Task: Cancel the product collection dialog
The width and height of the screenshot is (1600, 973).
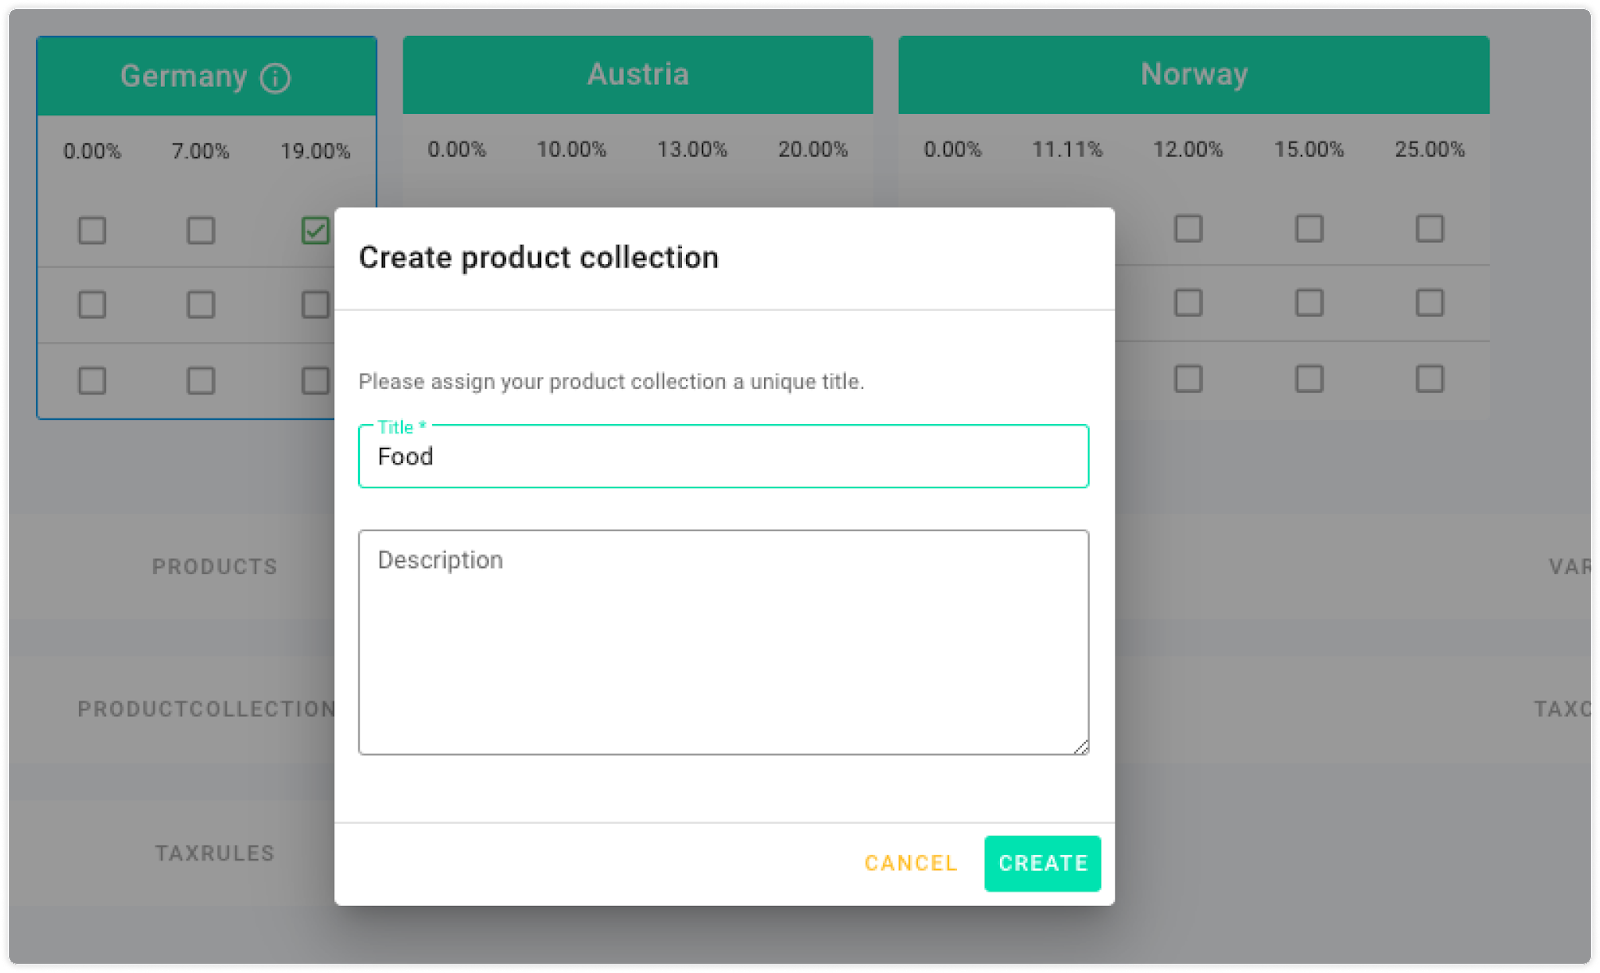Action: click(x=910, y=863)
